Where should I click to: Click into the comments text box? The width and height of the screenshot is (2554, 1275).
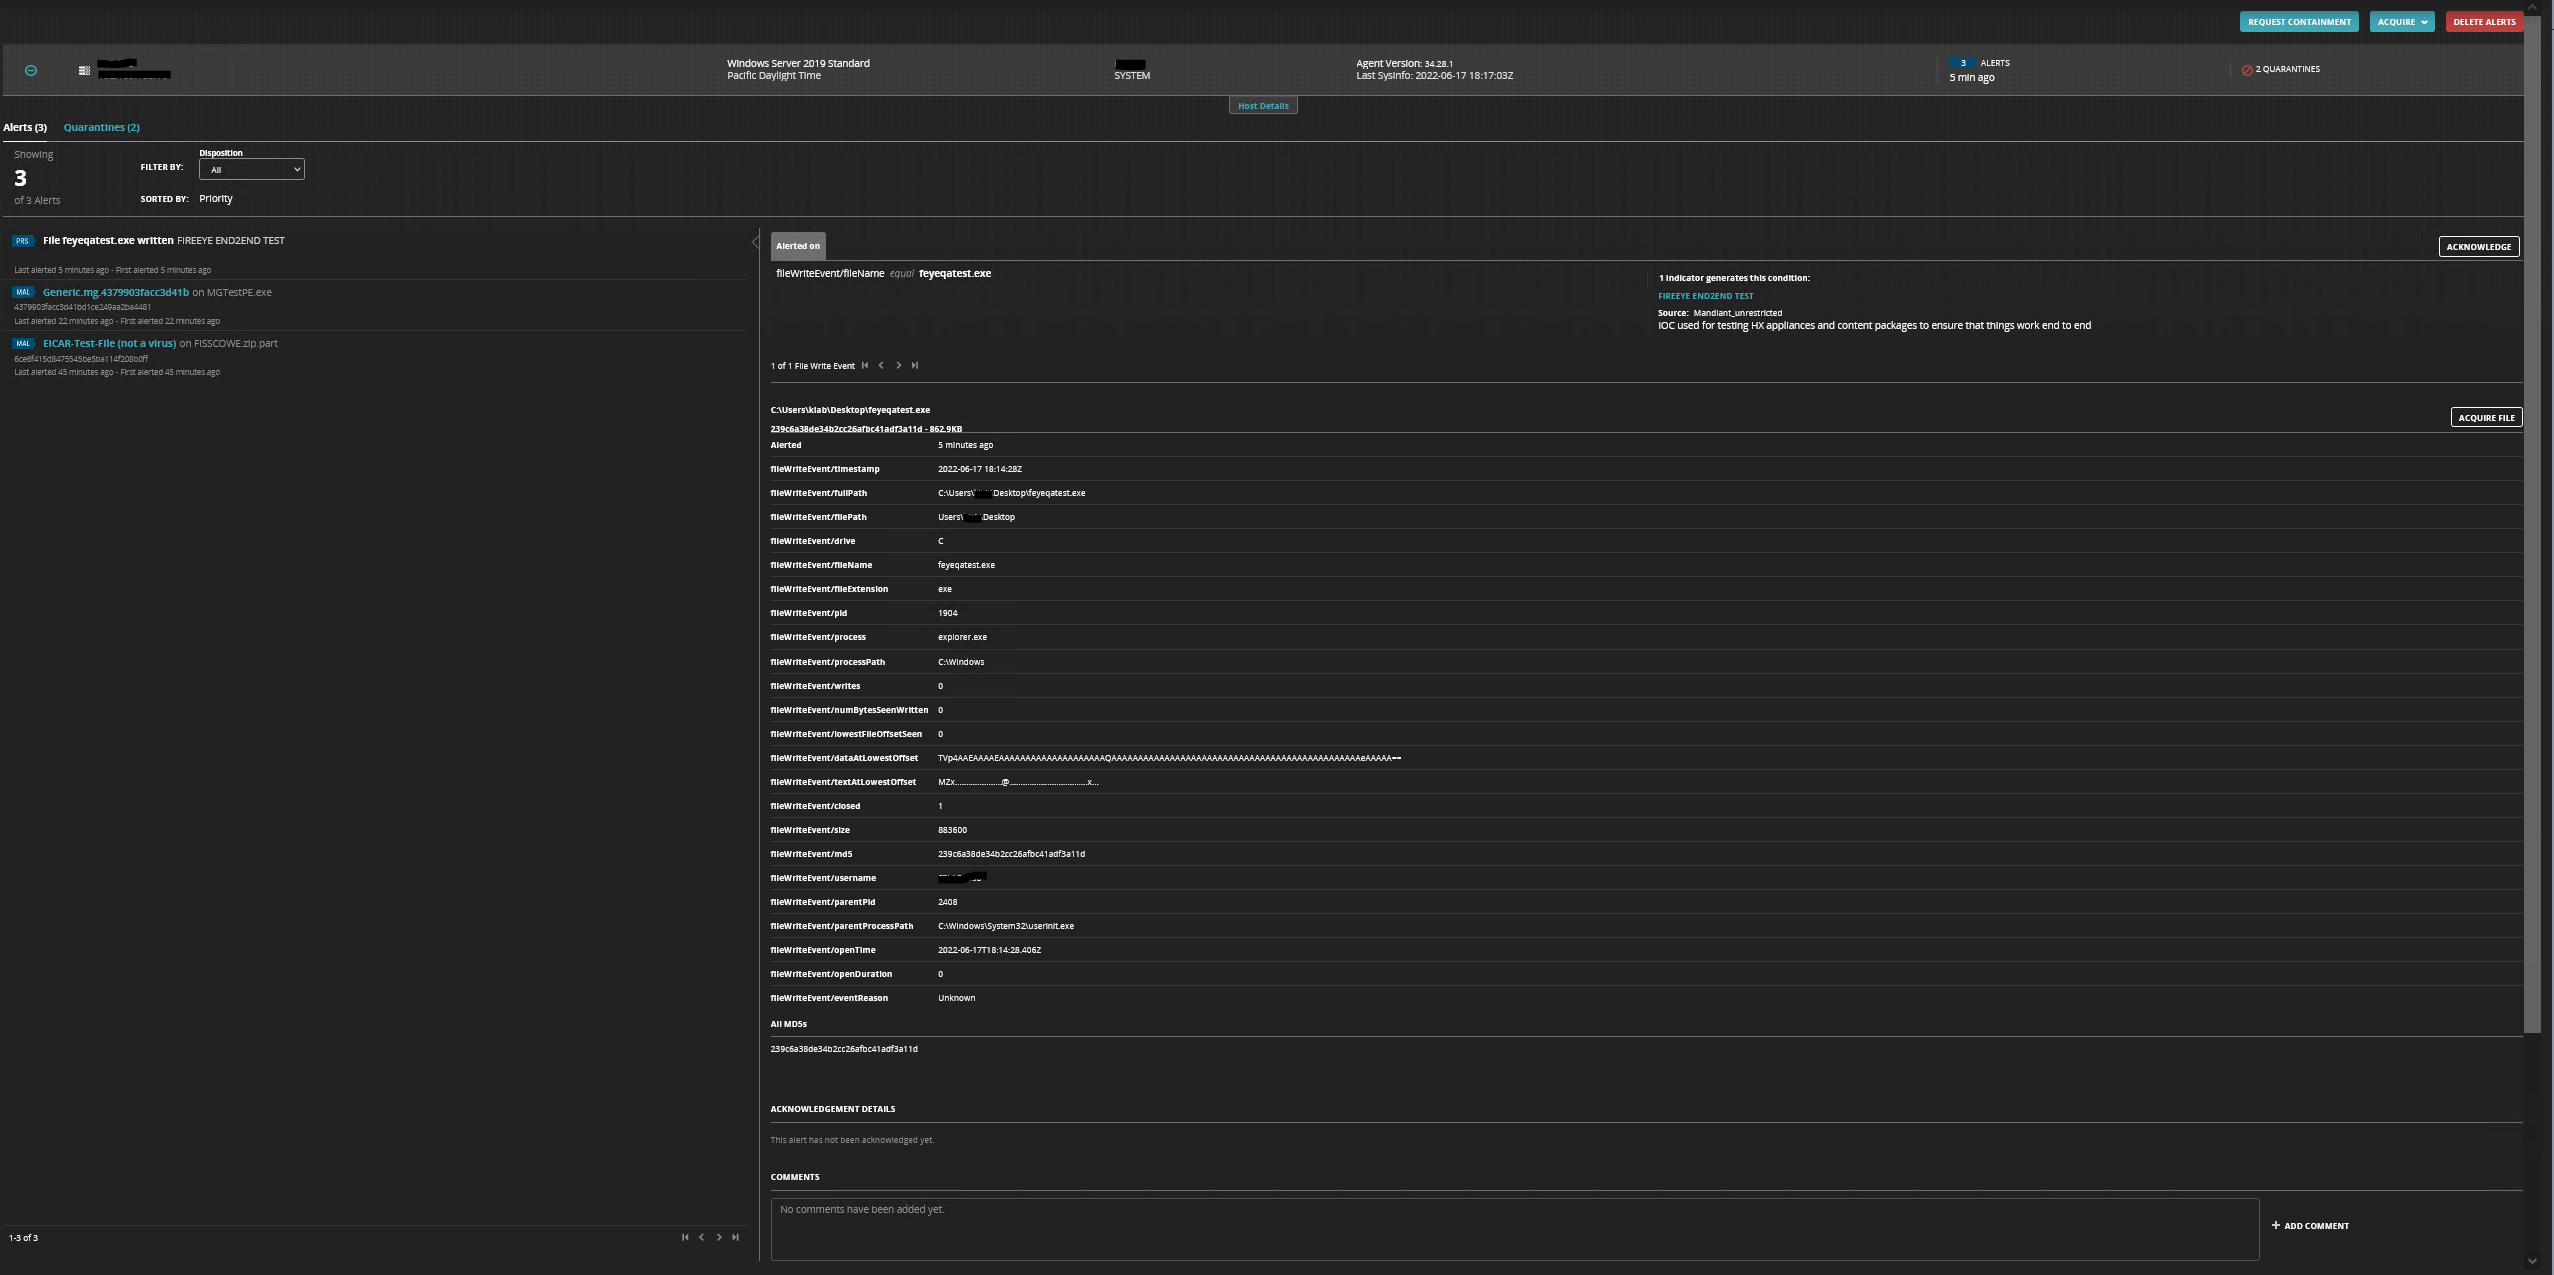coord(1514,1229)
